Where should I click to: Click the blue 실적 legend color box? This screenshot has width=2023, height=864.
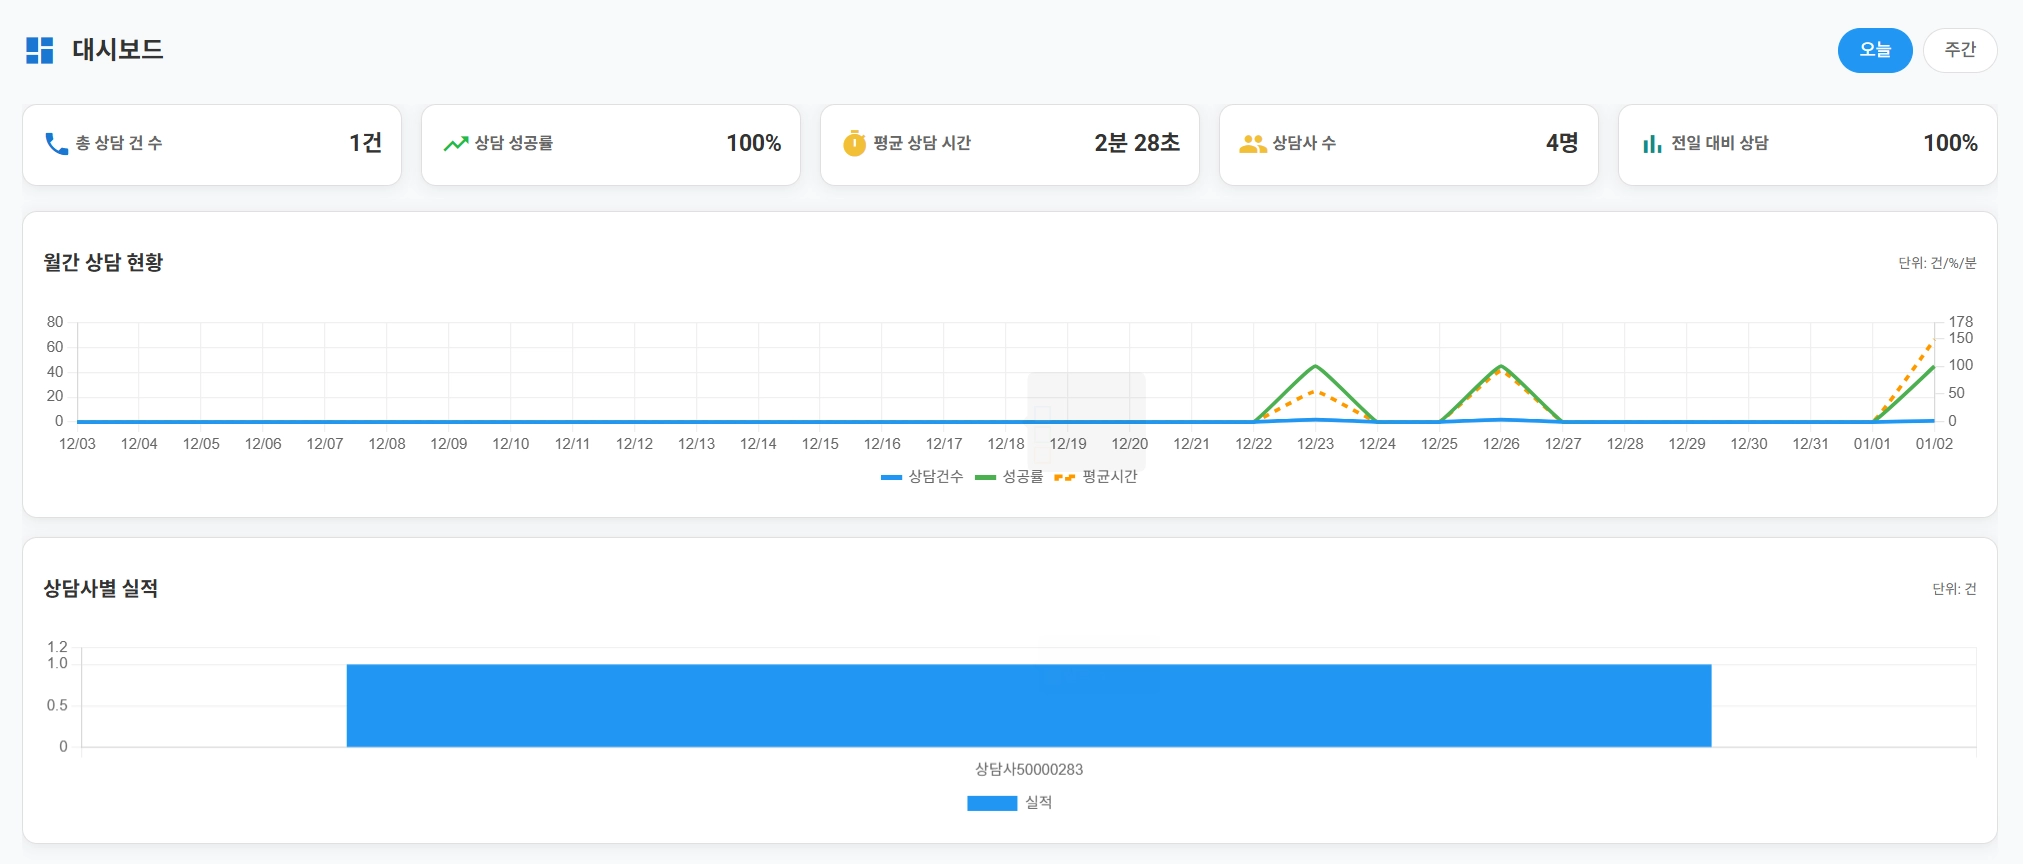tap(992, 803)
